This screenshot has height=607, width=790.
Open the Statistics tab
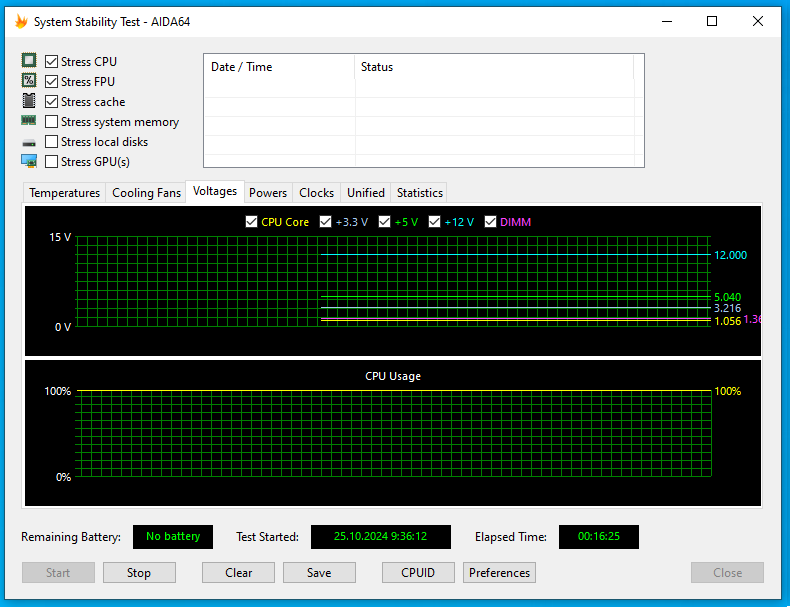(419, 193)
